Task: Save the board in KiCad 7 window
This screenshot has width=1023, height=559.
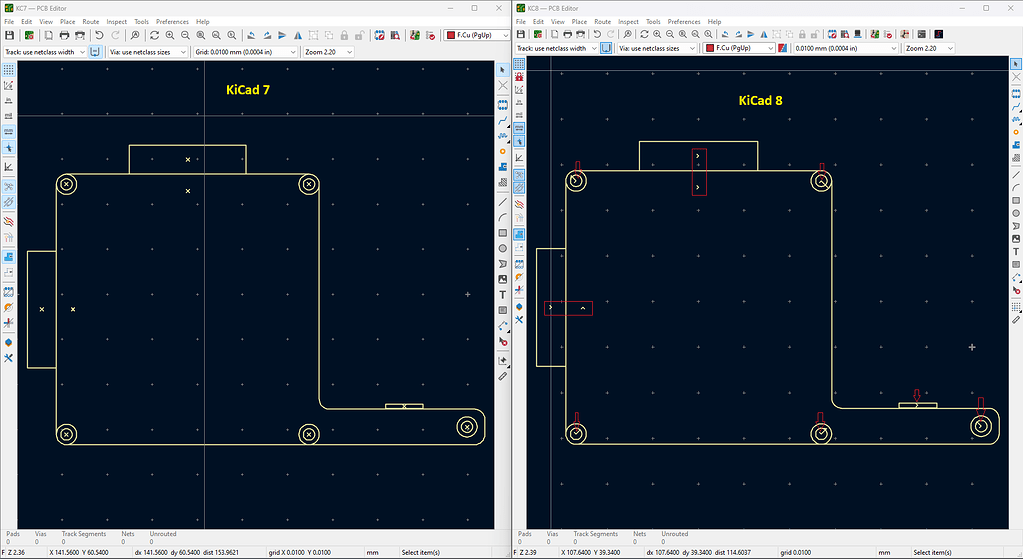Action: (x=9, y=35)
